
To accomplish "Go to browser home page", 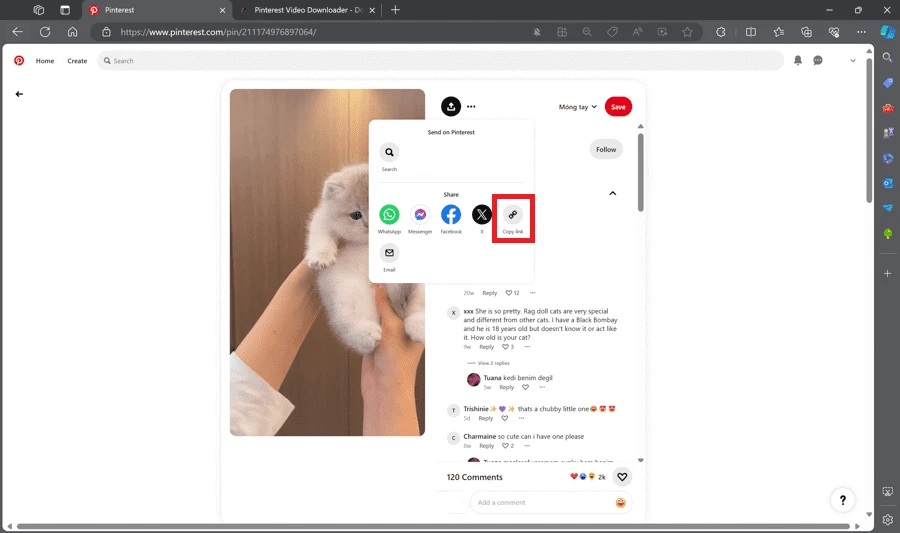I will point(72,32).
